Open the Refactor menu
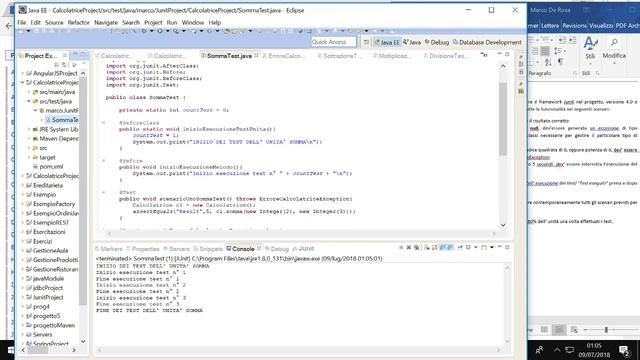The image size is (640, 360). 78,22
